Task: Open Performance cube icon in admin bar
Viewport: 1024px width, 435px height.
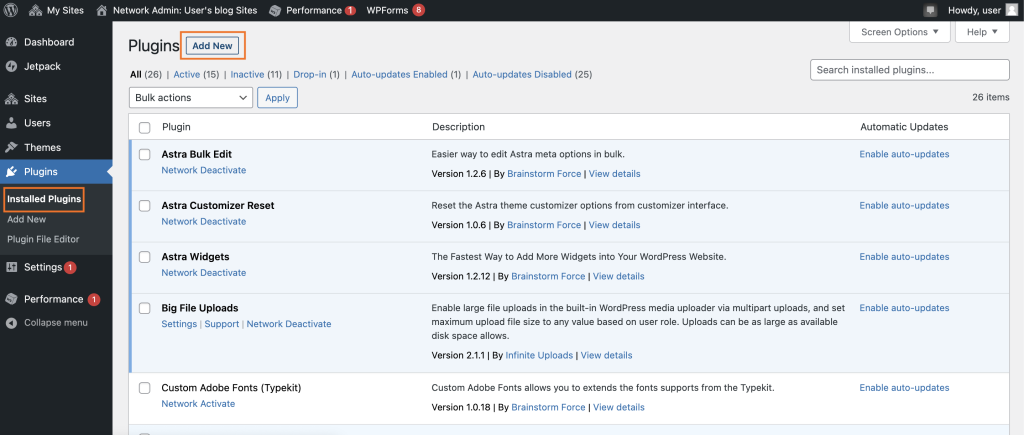Action: 276,10
